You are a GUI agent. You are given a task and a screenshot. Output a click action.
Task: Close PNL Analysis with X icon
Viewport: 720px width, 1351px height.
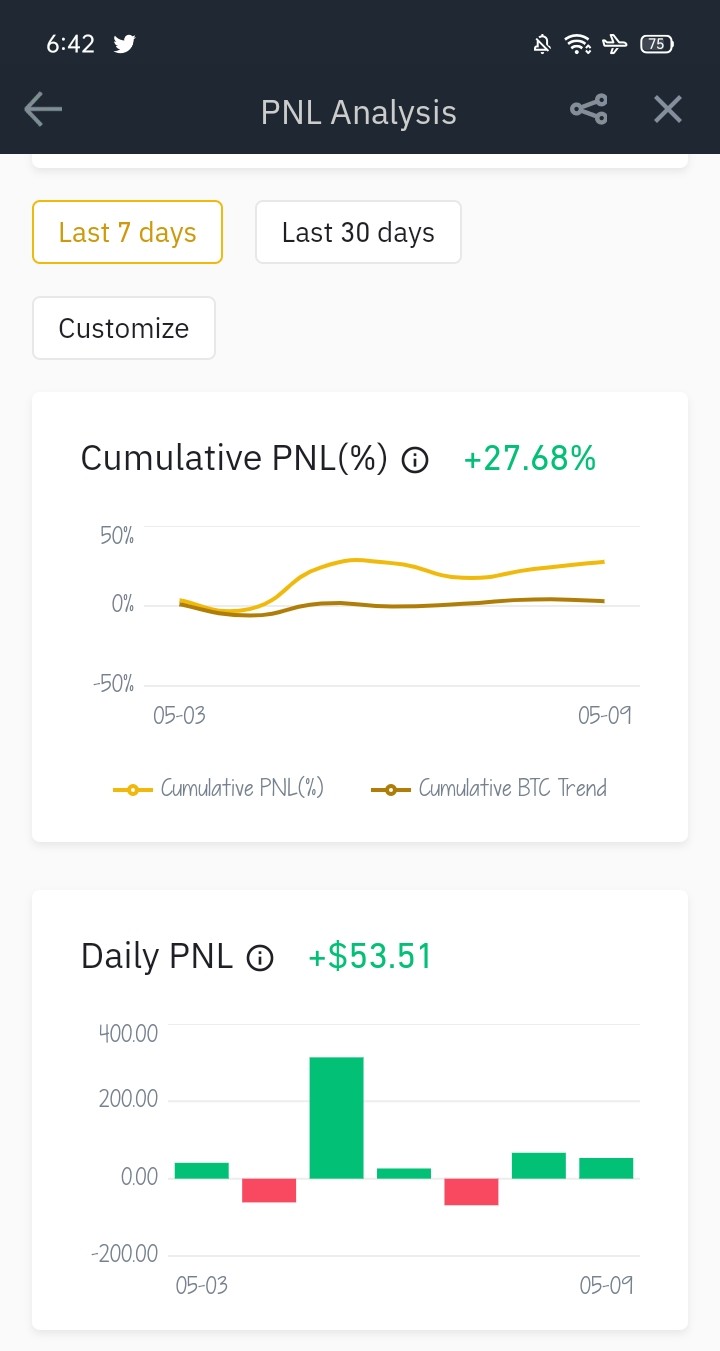pos(668,110)
